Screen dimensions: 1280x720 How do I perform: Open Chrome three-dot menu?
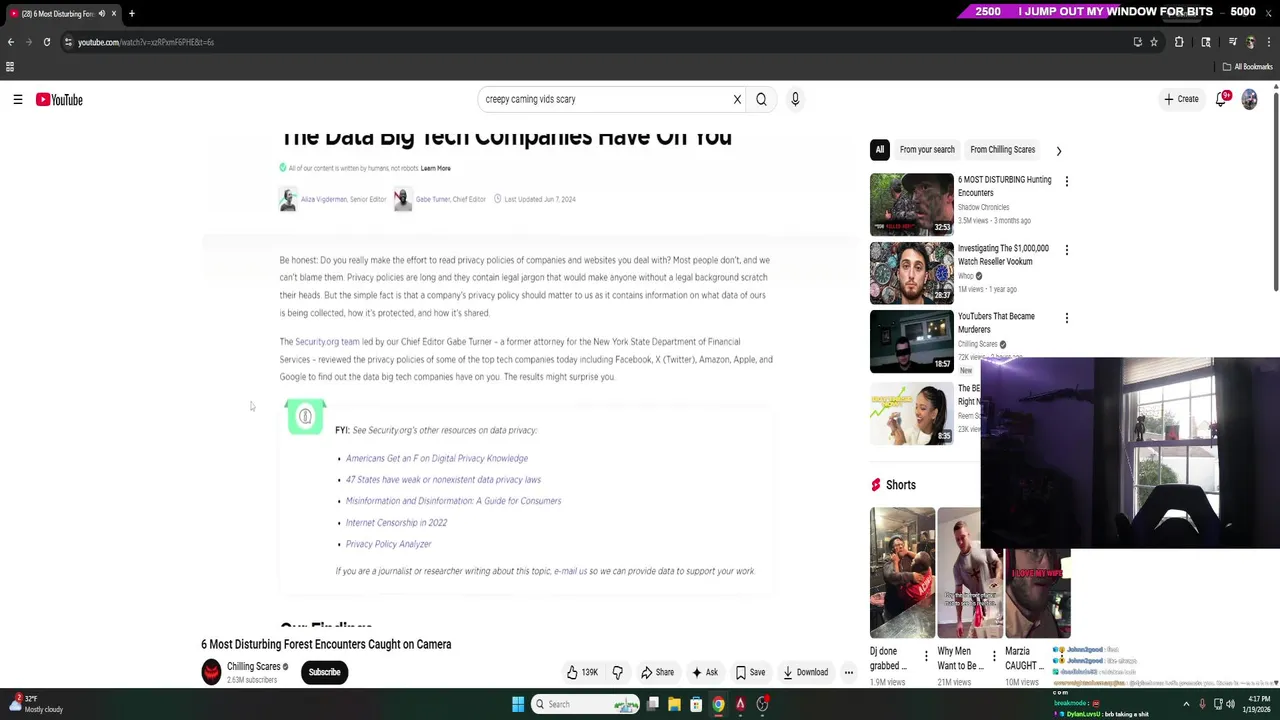point(1270,42)
